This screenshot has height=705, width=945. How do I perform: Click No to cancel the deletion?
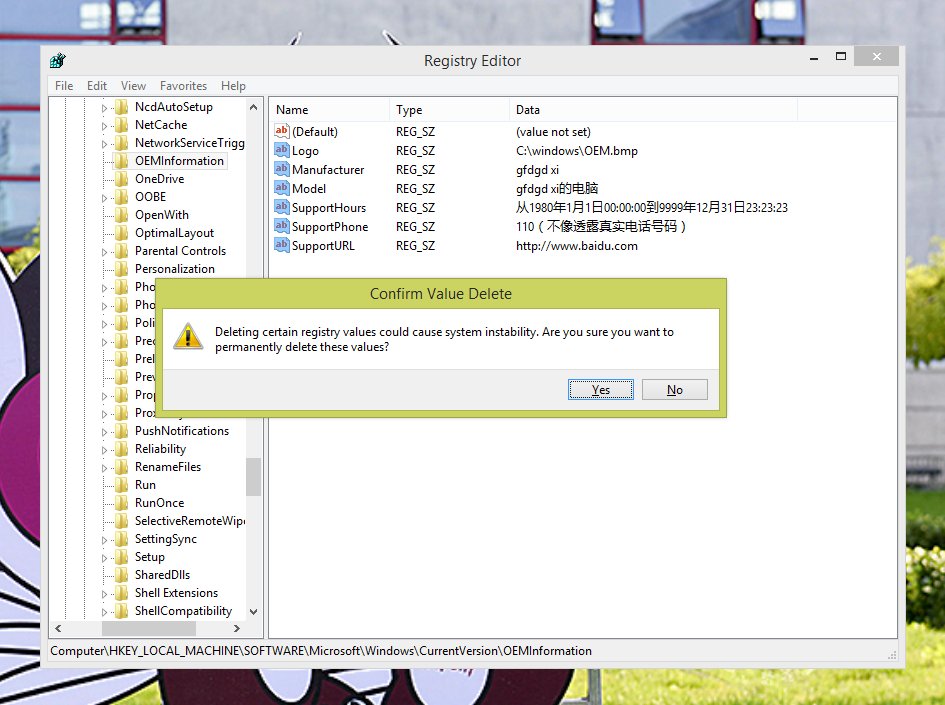point(674,389)
